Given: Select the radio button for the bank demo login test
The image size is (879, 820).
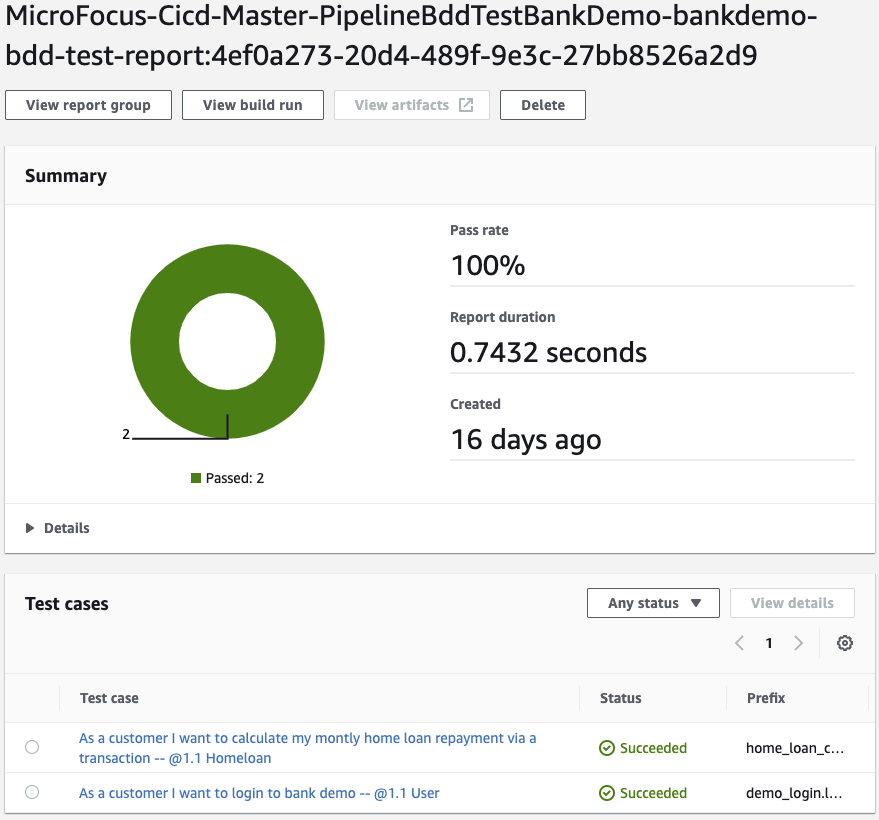Looking at the screenshot, I should [x=31, y=792].
